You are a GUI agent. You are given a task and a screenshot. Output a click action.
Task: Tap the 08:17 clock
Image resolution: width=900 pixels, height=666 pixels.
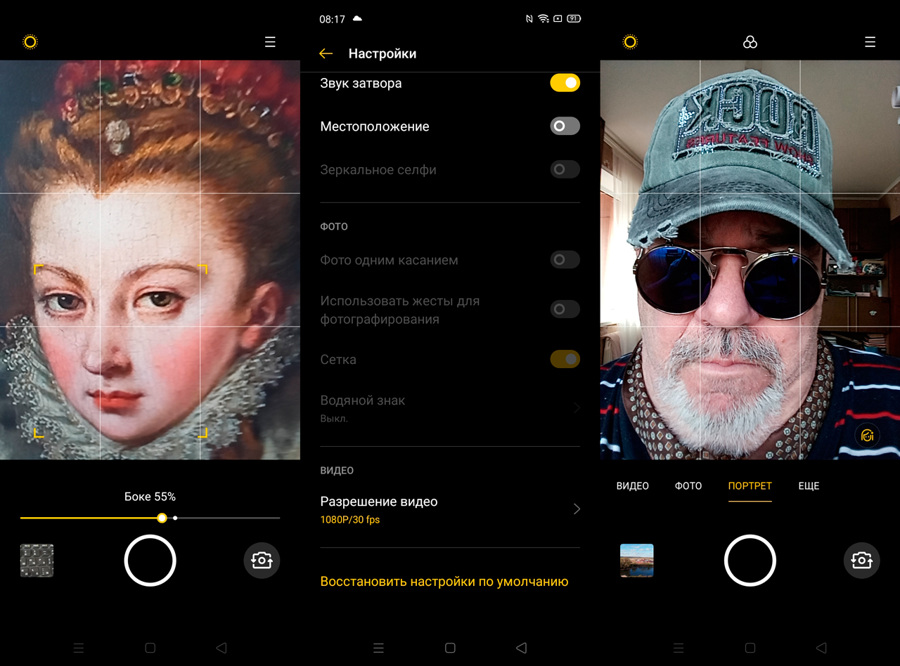332,19
